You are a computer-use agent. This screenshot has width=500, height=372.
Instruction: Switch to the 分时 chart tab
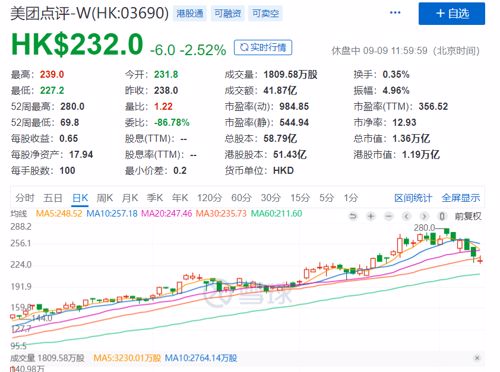pos(25,198)
